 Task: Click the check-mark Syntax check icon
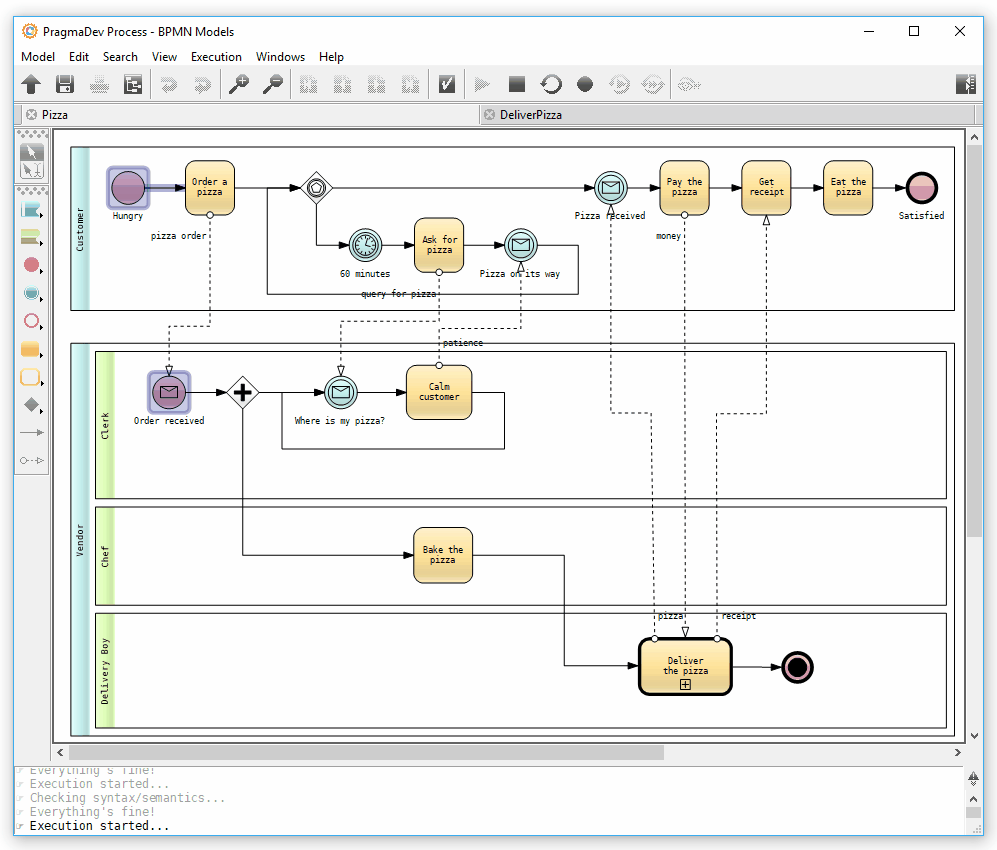pos(447,85)
